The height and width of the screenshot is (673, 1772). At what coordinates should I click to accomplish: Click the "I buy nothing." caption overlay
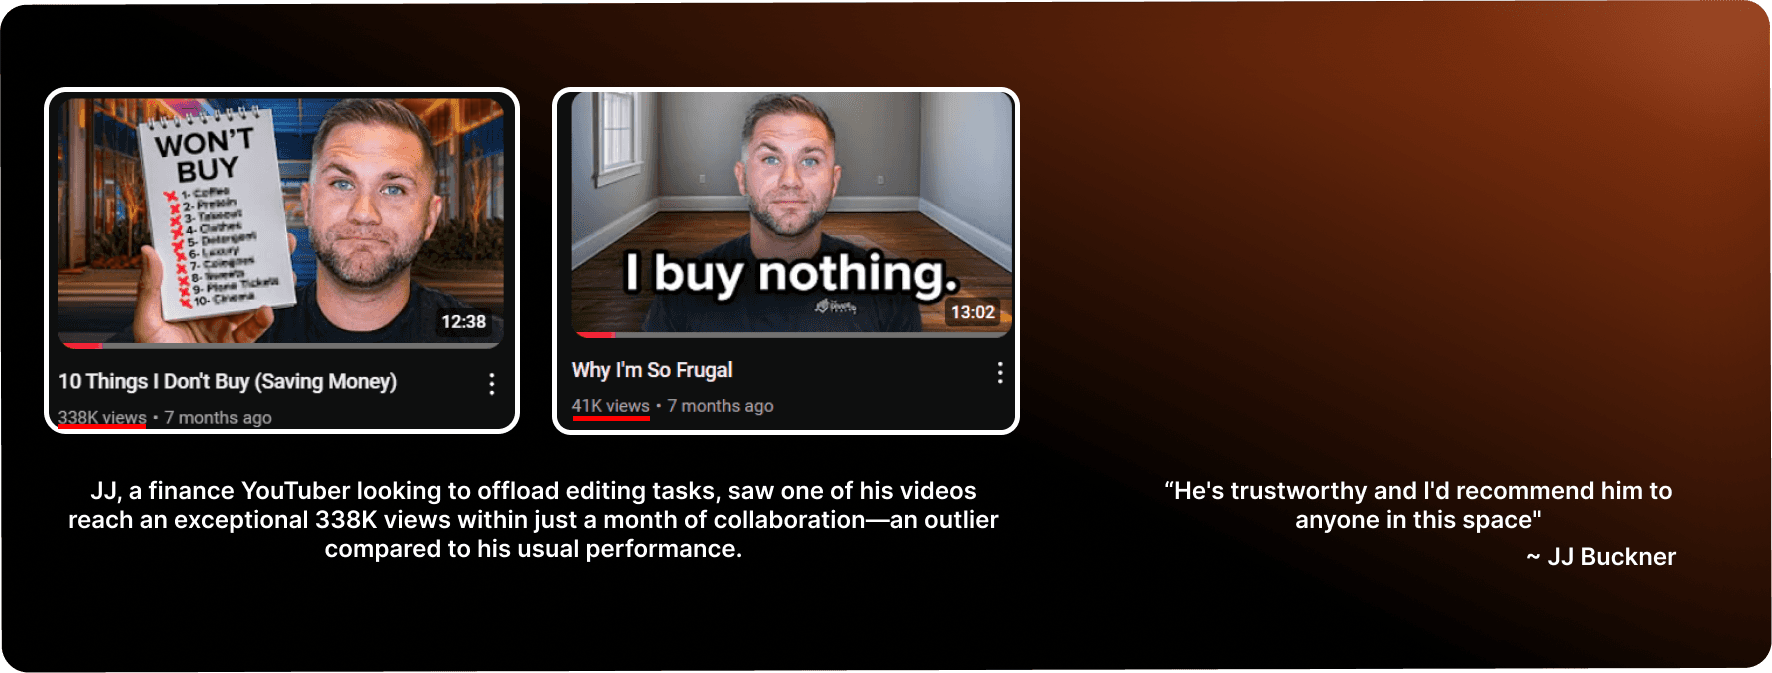click(790, 273)
